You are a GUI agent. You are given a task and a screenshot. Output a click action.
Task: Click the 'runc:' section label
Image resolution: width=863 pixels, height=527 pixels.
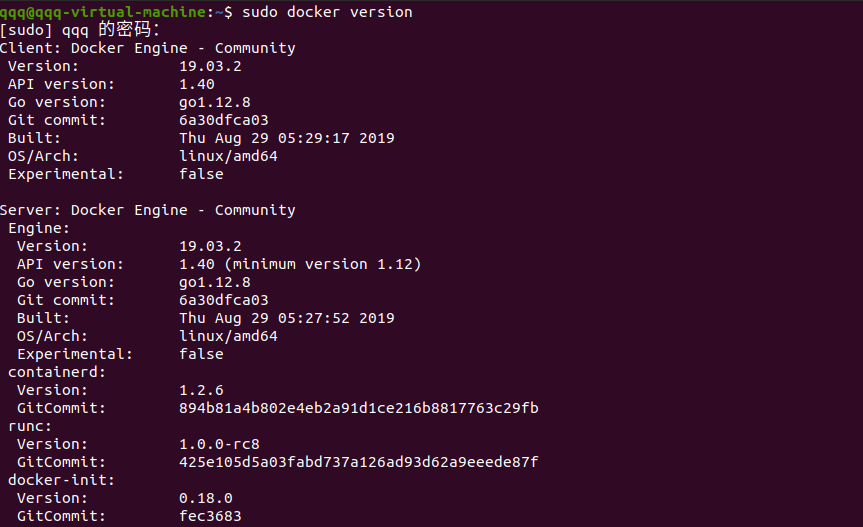[x=30, y=426]
